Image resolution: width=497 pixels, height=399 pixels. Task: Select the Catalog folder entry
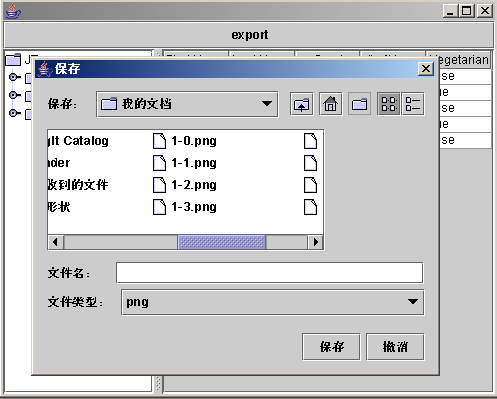pyautogui.click(x=78, y=141)
